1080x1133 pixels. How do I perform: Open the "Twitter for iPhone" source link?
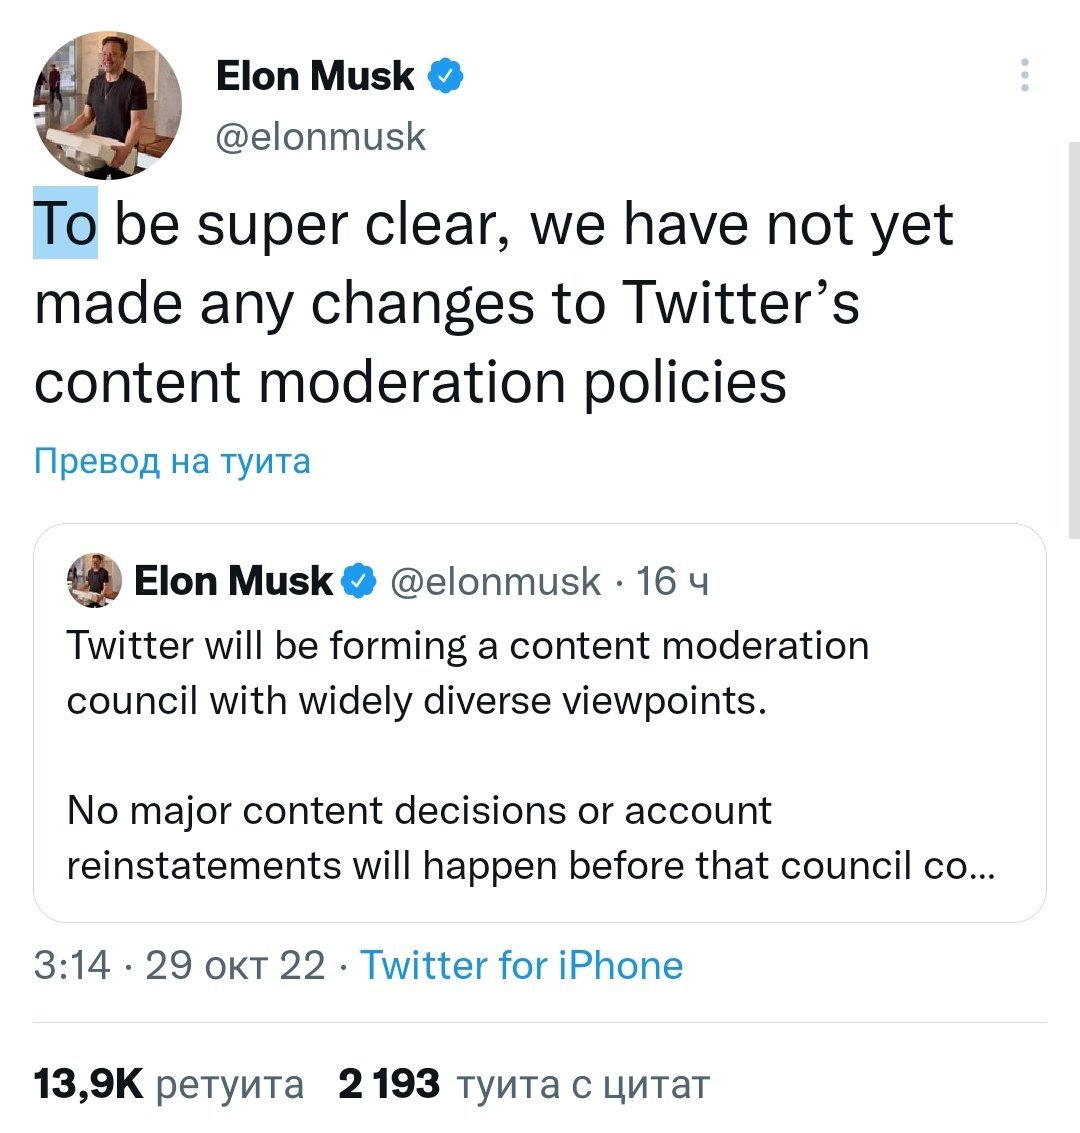(521, 965)
